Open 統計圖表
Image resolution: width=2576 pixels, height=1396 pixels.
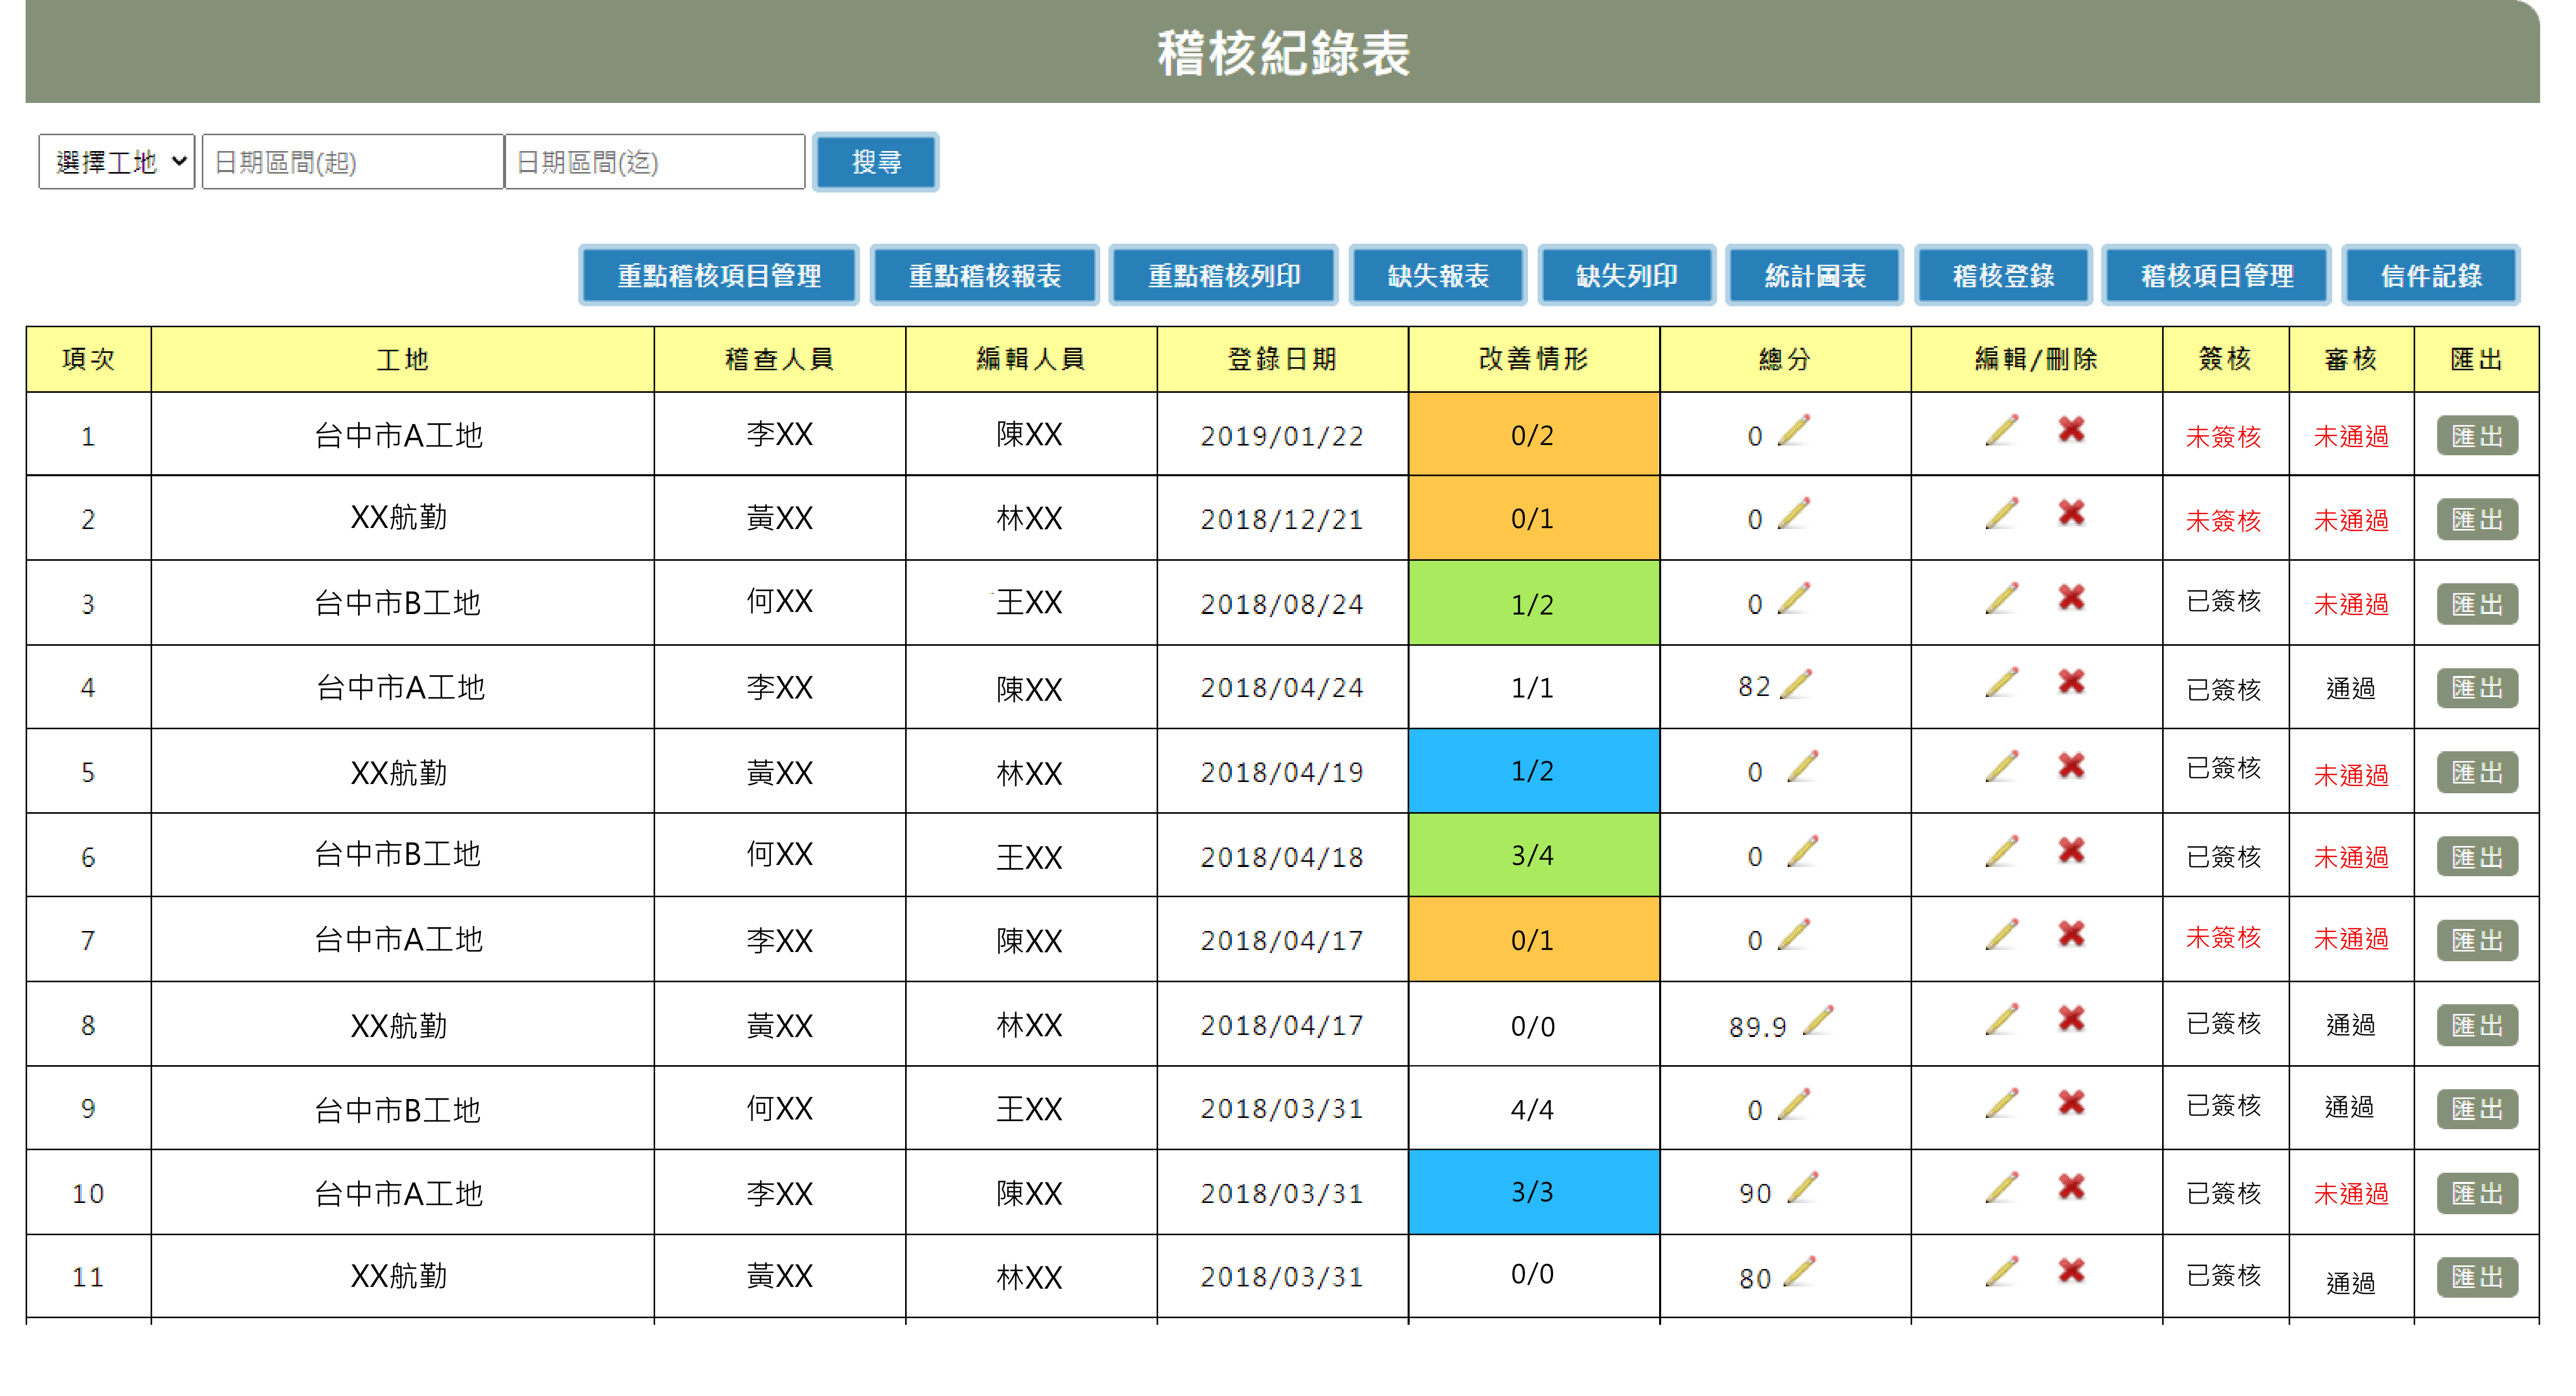pos(1815,275)
